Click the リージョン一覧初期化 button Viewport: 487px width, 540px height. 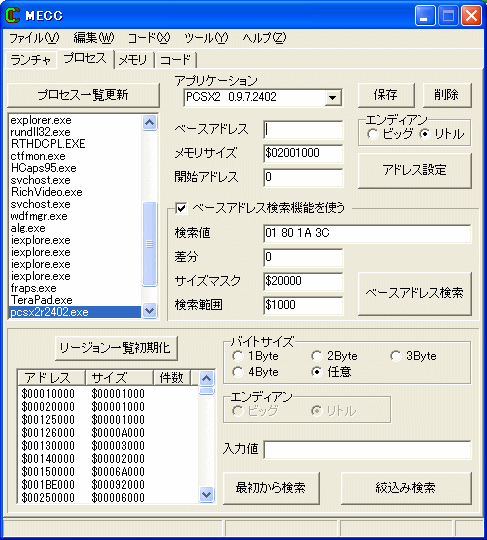[116, 348]
